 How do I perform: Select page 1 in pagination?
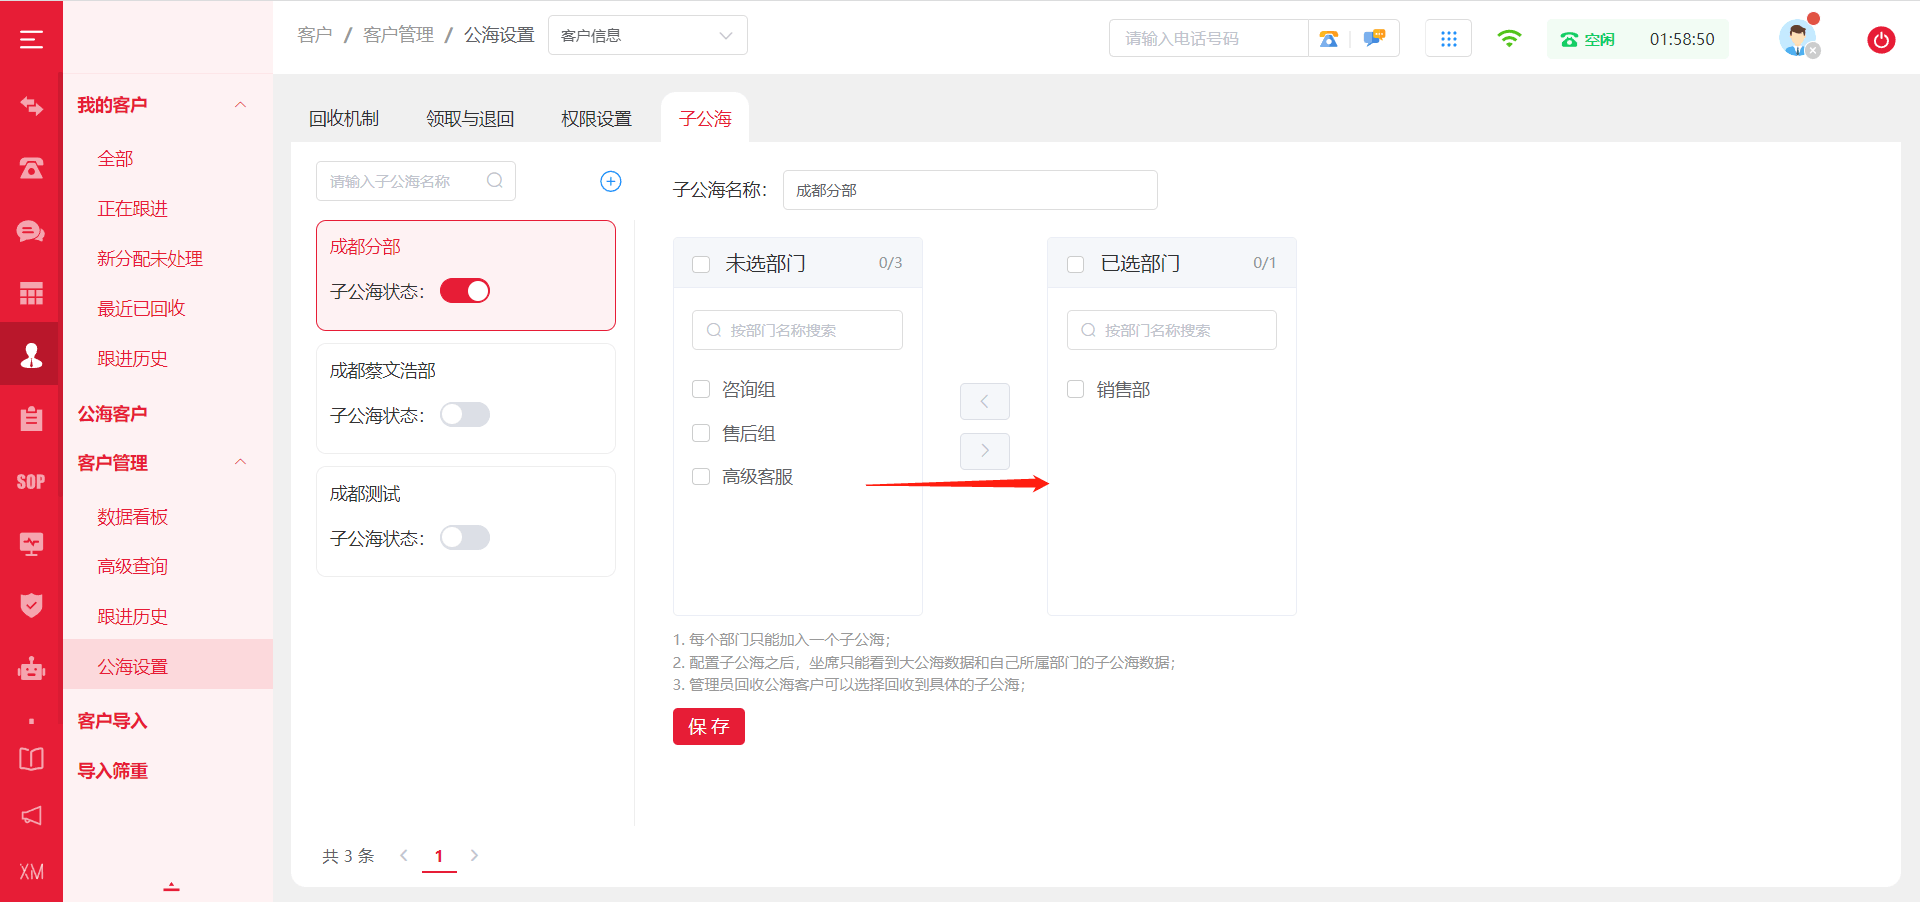click(x=439, y=856)
